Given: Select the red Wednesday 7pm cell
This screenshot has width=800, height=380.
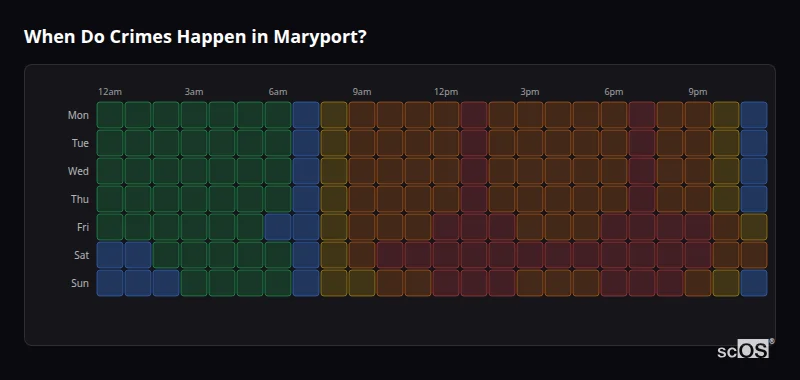Looking at the screenshot, I should (x=641, y=171).
